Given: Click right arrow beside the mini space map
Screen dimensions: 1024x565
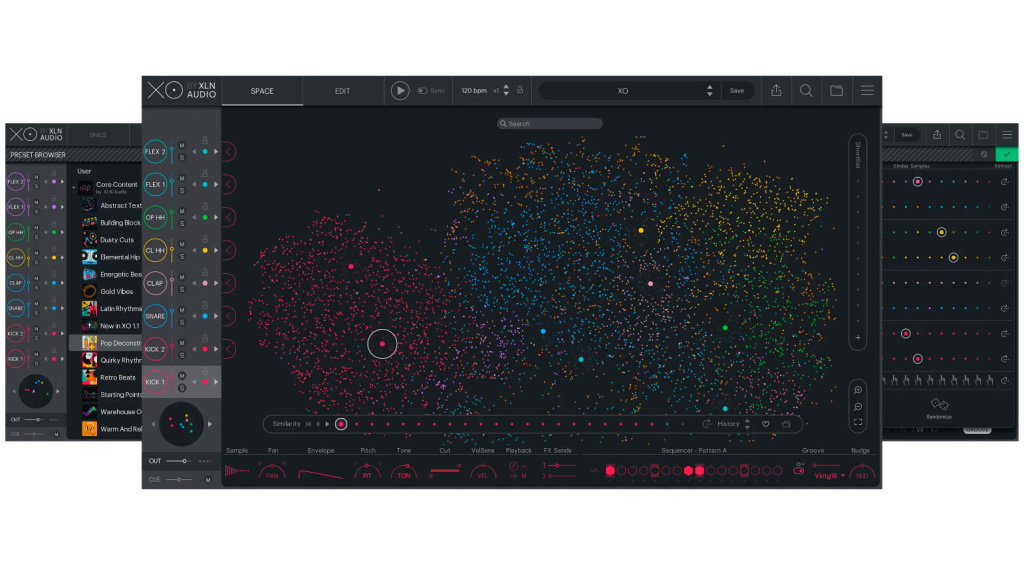Looking at the screenshot, I should click(210, 424).
